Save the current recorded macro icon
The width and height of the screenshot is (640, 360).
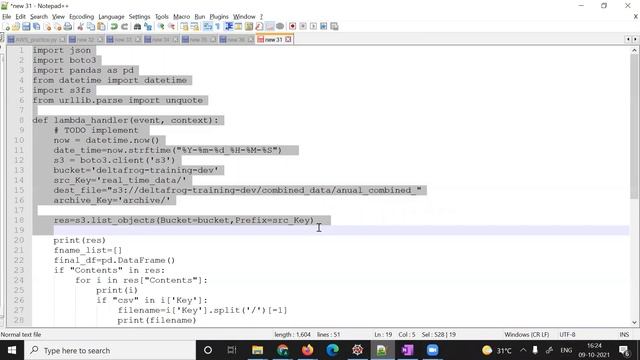(334, 27)
